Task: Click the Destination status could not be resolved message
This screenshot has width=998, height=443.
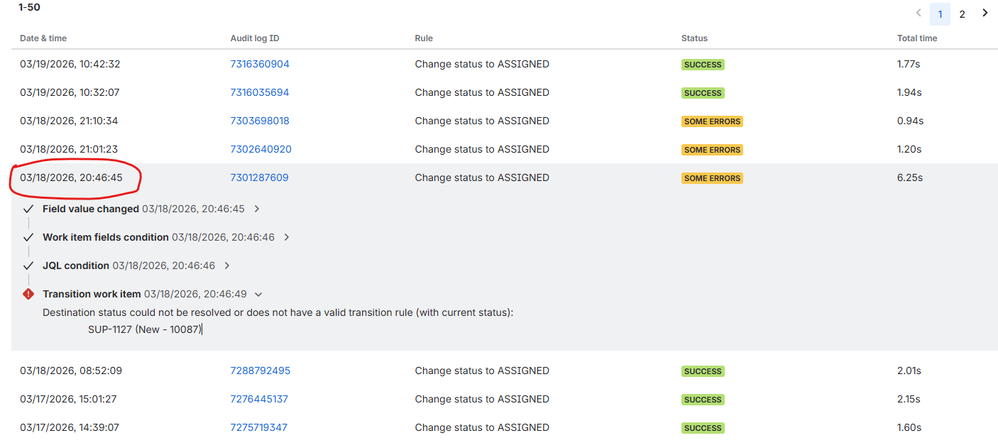Action: [278, 313]
